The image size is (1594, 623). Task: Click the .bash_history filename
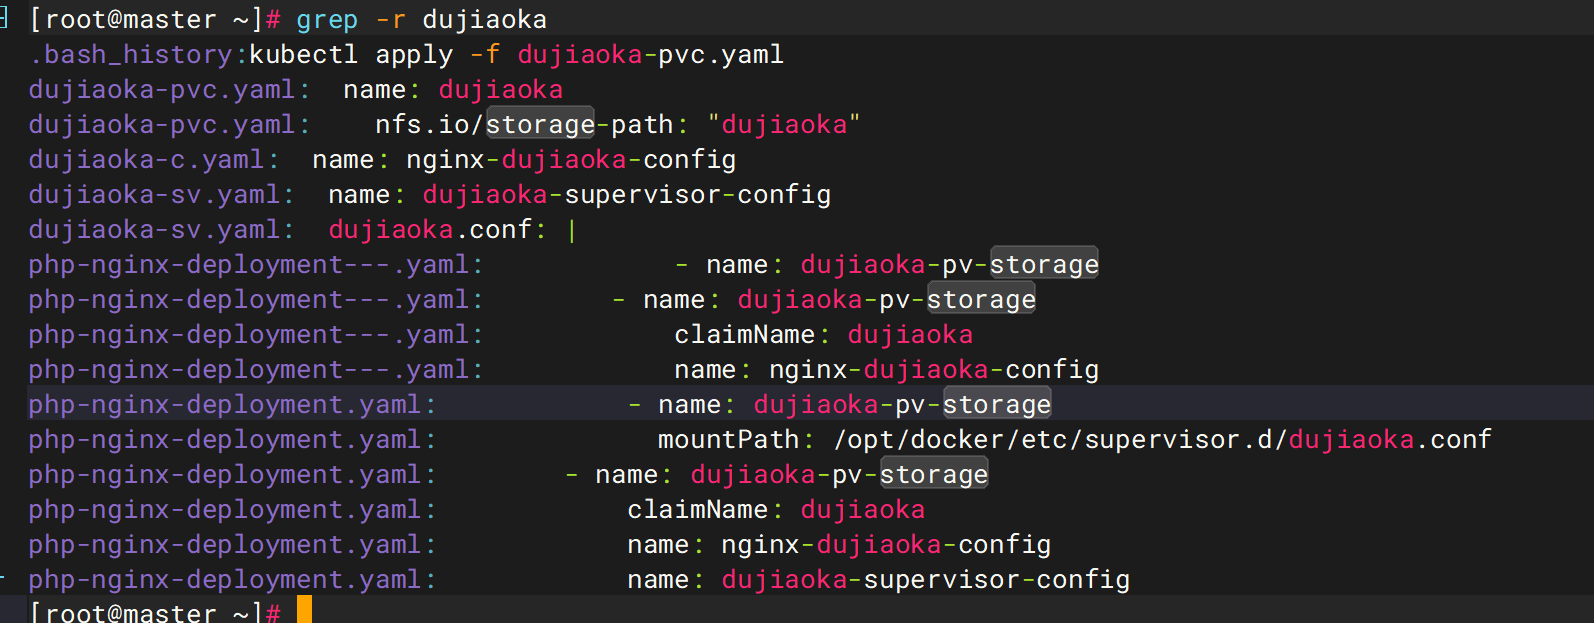131,55
